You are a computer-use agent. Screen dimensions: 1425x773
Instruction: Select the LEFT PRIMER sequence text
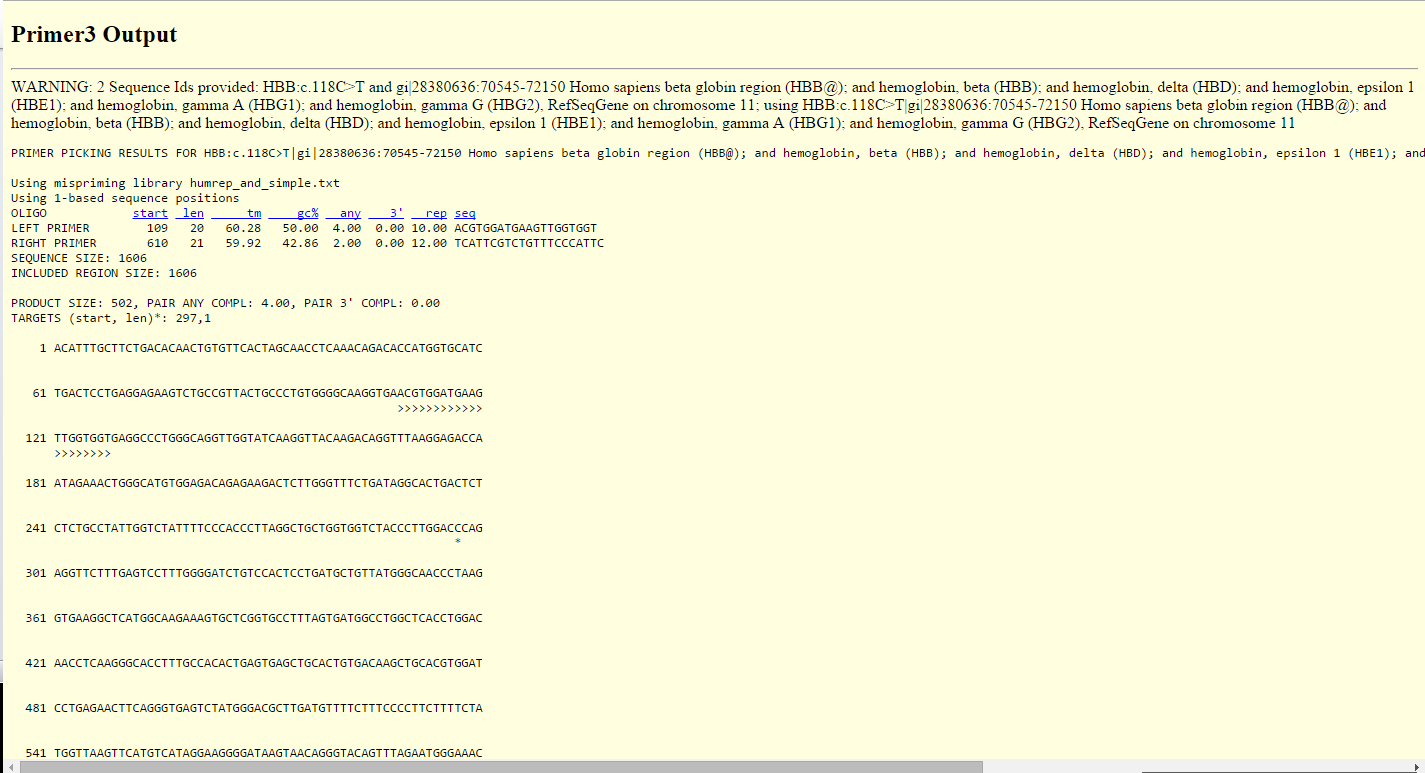tap(525, 227)
